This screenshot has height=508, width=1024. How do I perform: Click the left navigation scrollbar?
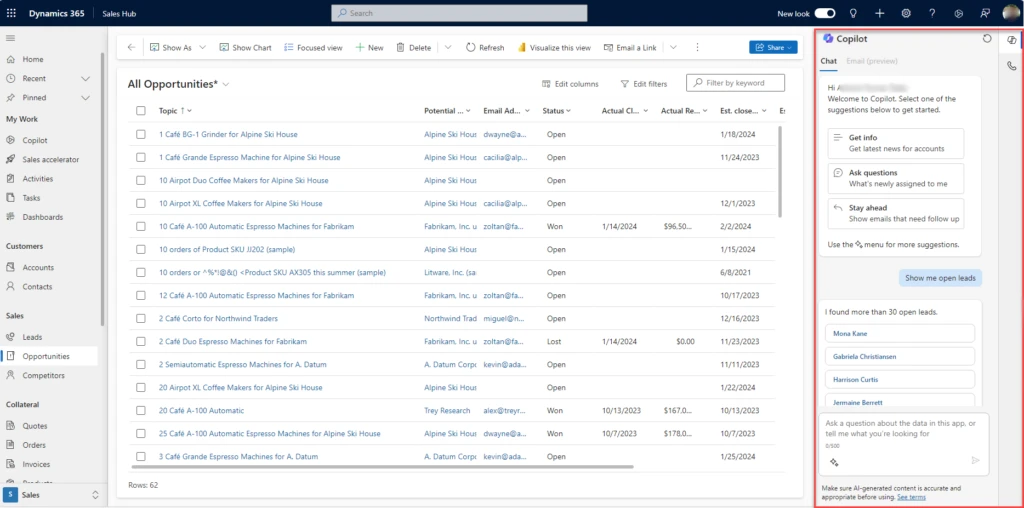[102, 200]
